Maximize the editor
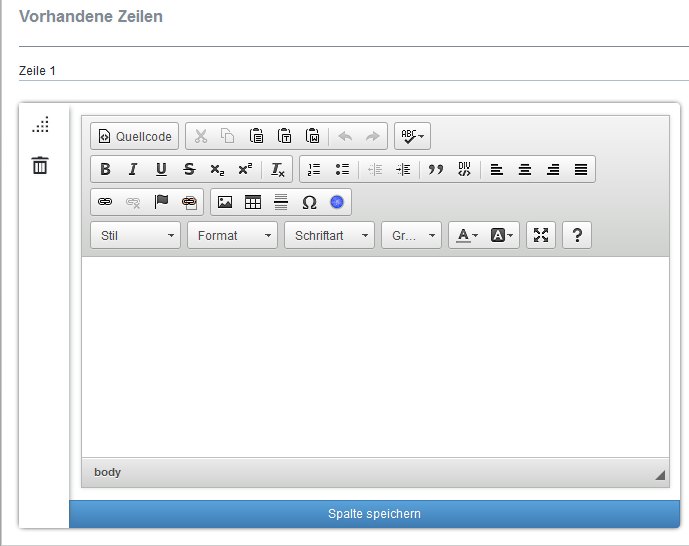The width and height of the screenshot is (689, 546). pyautogui.click(x=541, y=235)
